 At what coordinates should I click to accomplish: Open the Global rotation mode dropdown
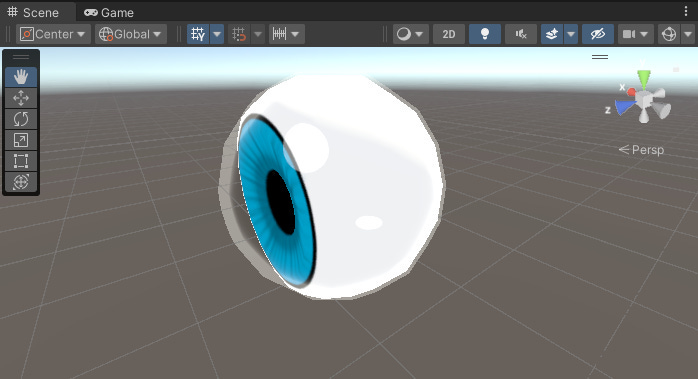130,34
